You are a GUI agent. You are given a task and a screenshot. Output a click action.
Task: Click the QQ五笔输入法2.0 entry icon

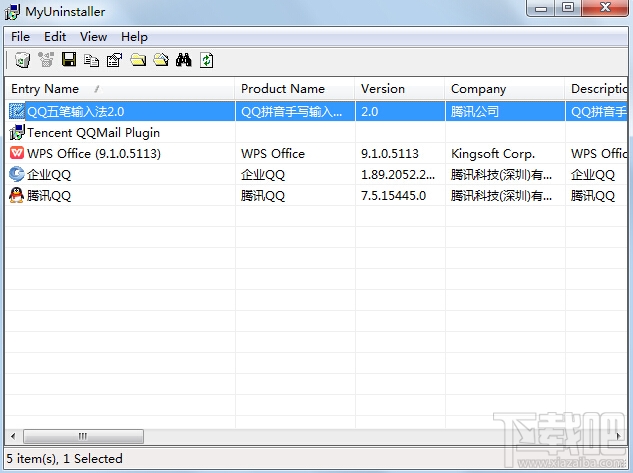17,111
